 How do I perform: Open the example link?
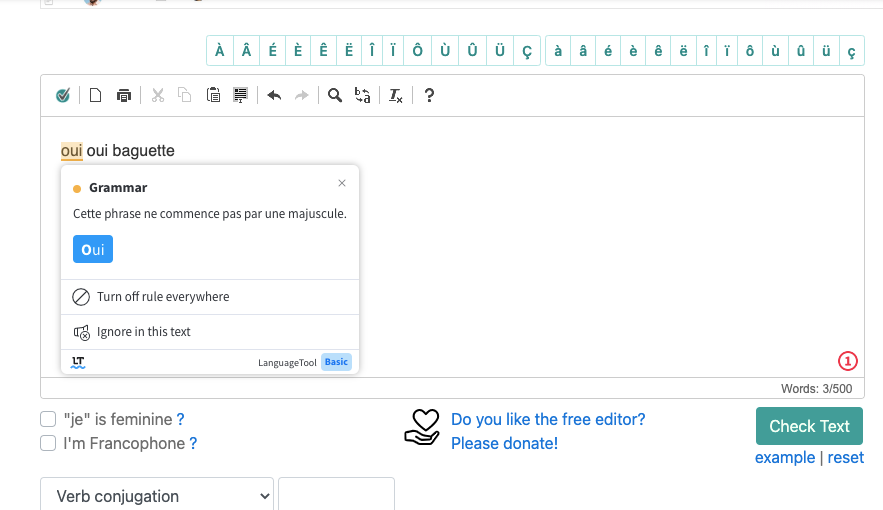[785, 458]
